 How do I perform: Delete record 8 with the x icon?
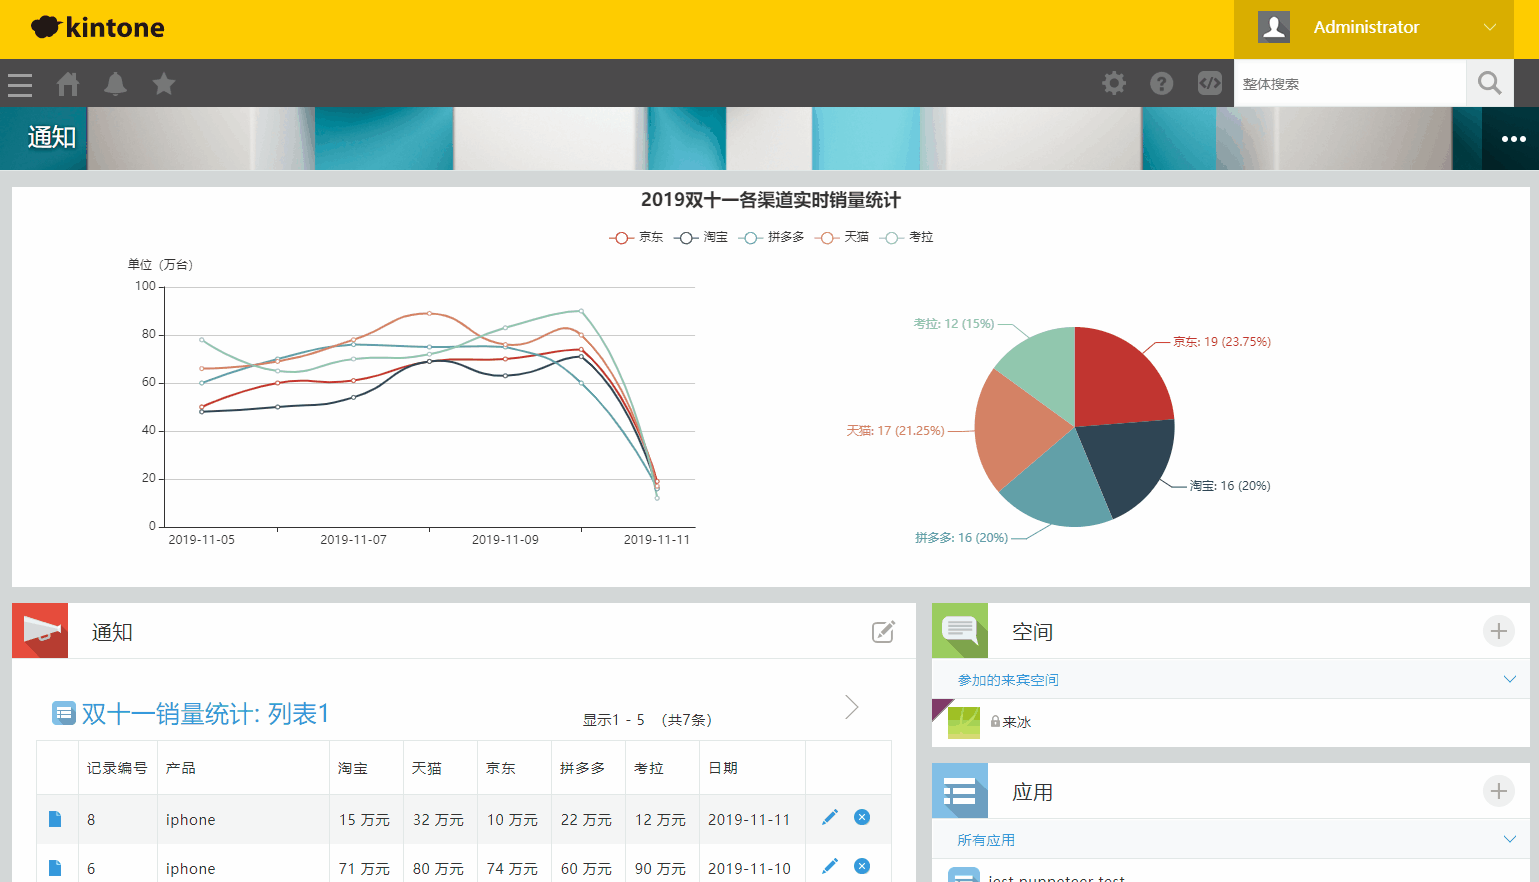point(862,818)
